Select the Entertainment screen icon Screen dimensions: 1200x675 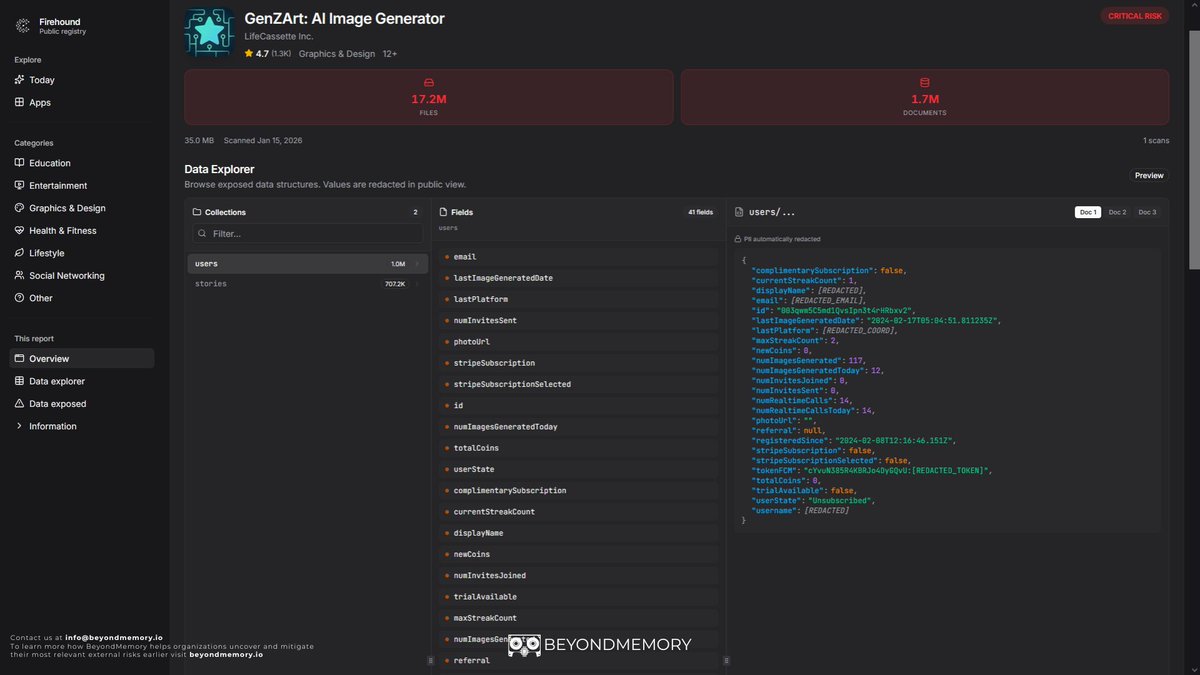point(19,185)
